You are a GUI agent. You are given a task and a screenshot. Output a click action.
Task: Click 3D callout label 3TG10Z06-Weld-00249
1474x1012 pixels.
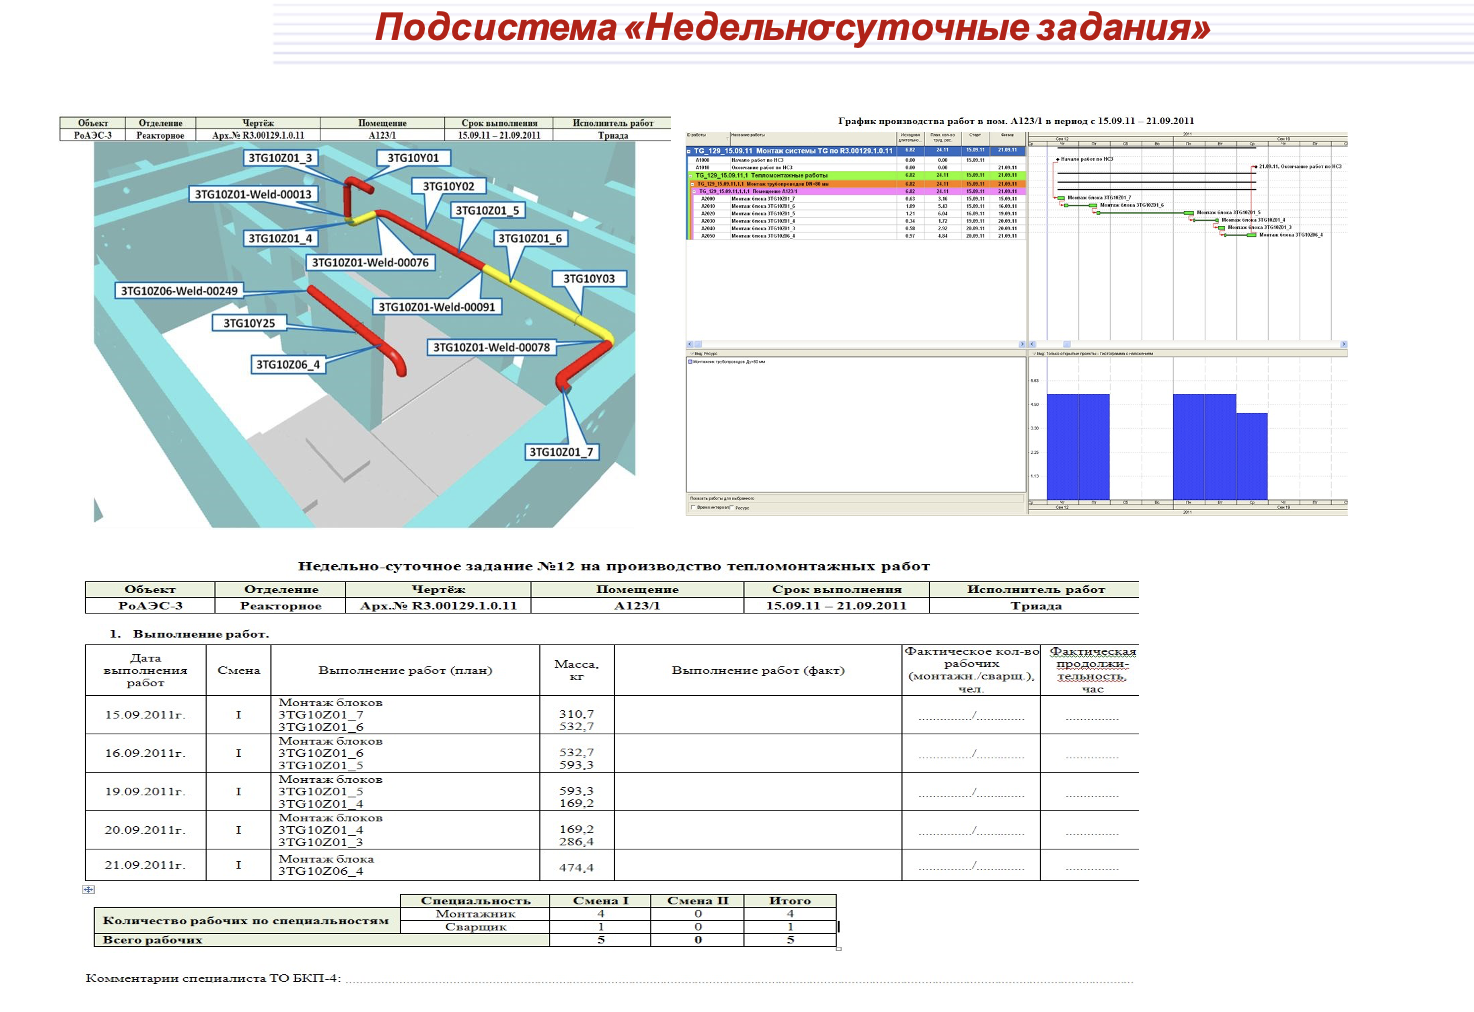click(179, 291)
